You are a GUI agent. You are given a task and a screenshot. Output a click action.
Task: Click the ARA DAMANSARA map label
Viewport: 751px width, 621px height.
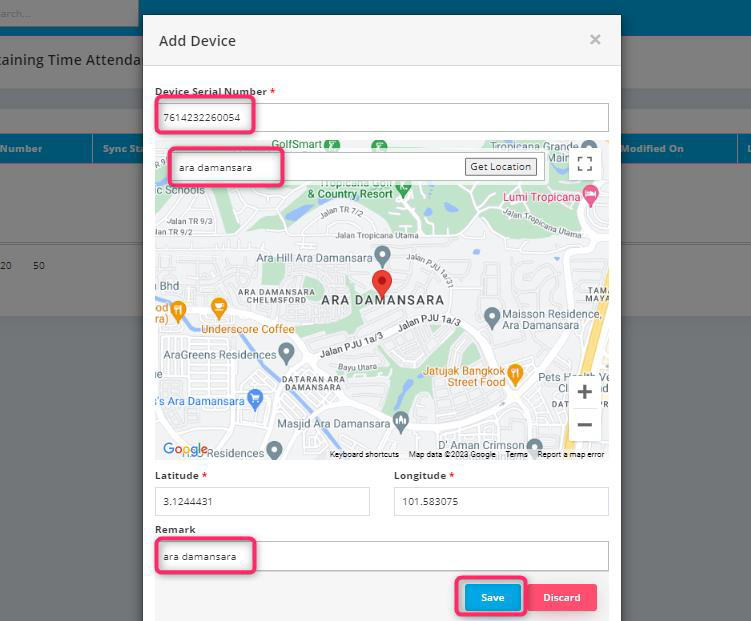(382, 300)
